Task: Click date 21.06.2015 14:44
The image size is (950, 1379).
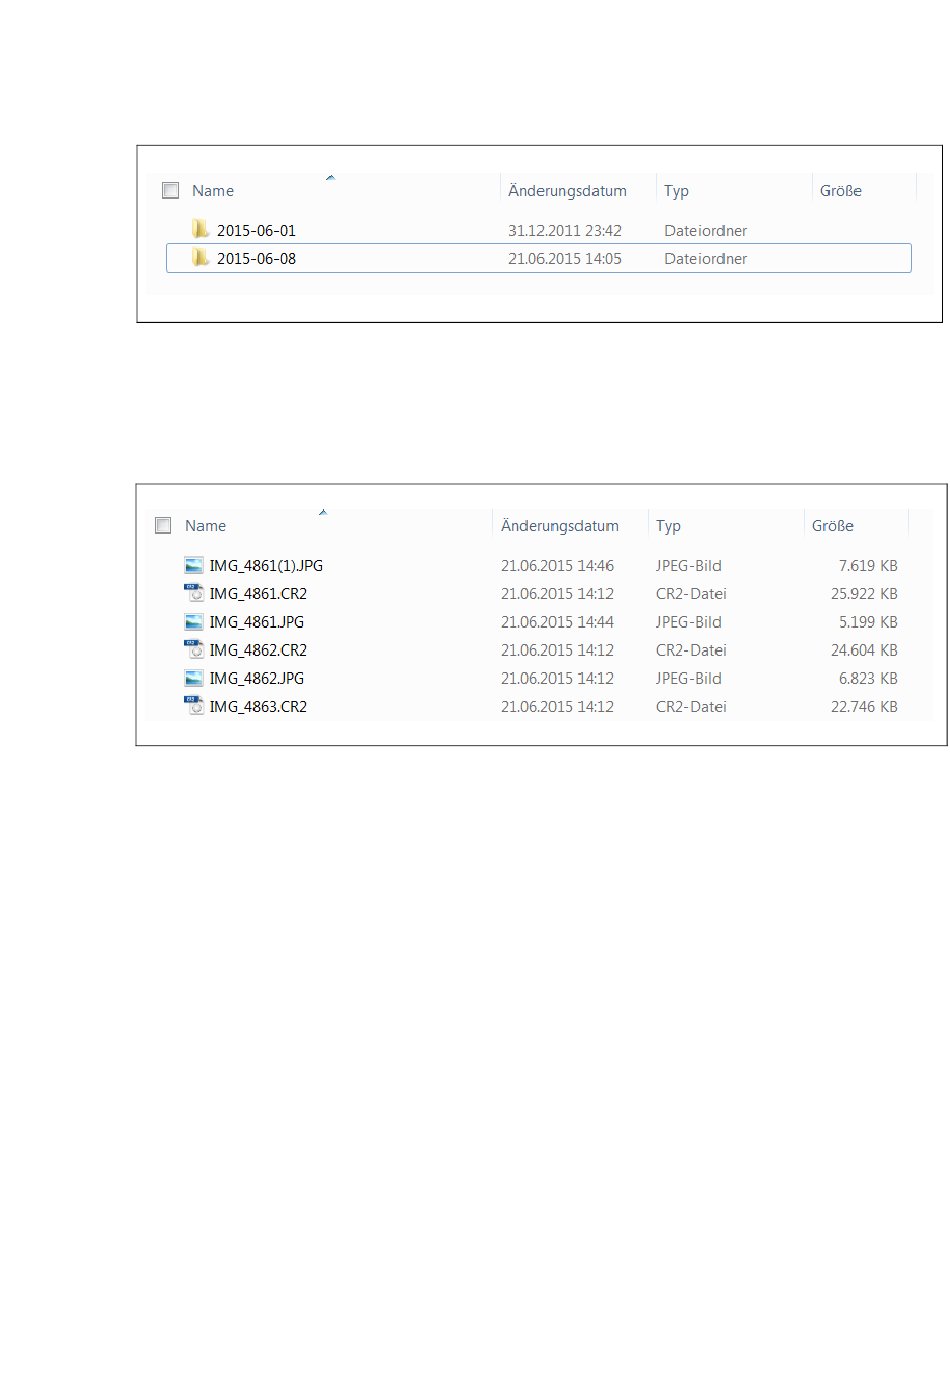Action: click(558, 622)
